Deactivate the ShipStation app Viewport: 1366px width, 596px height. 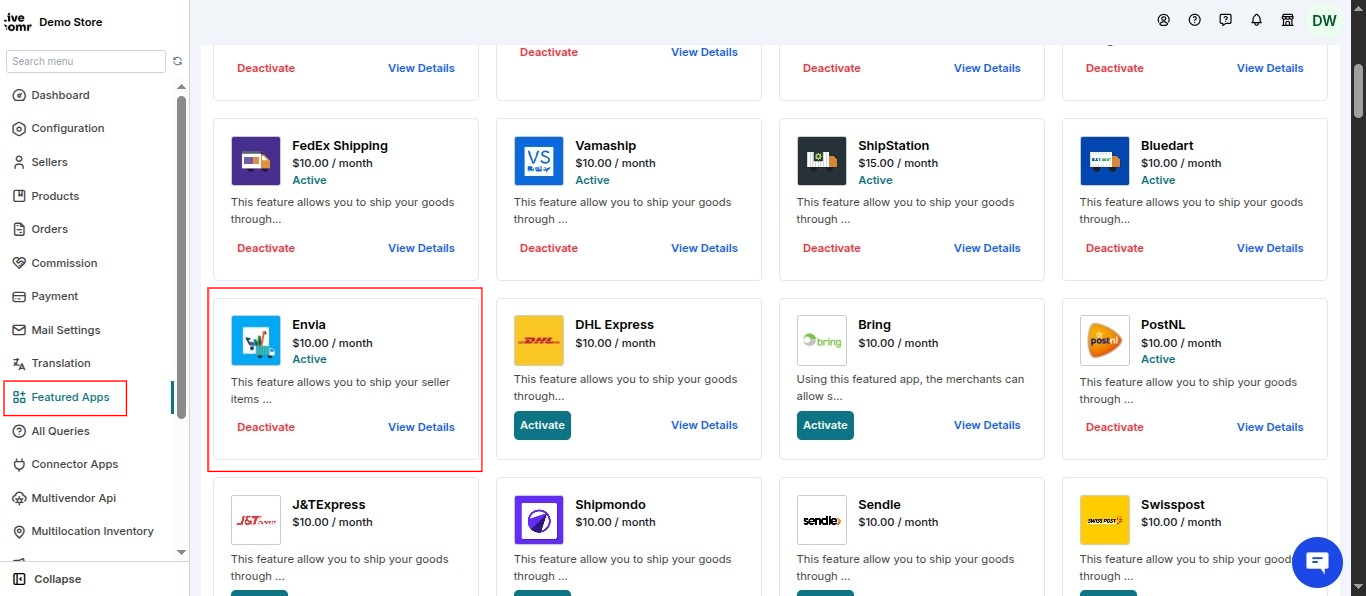831,248
